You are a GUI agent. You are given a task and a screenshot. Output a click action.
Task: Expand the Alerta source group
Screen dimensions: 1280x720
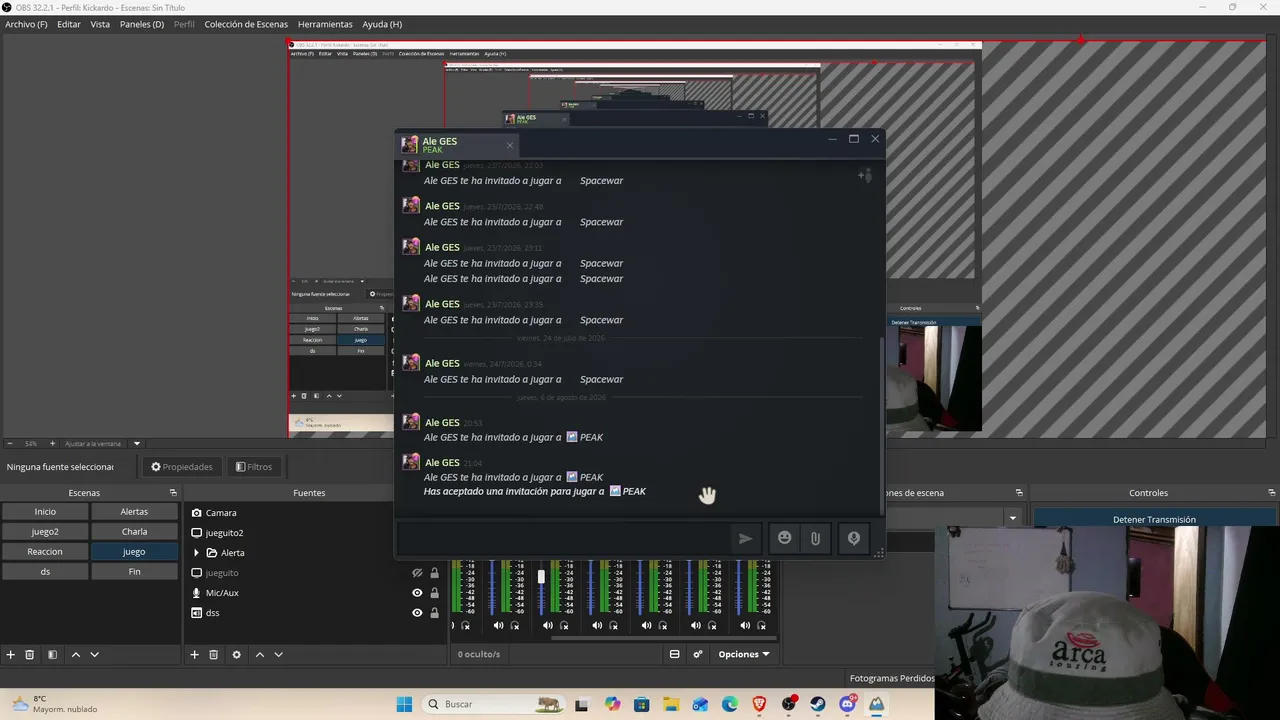coord(196,553)
